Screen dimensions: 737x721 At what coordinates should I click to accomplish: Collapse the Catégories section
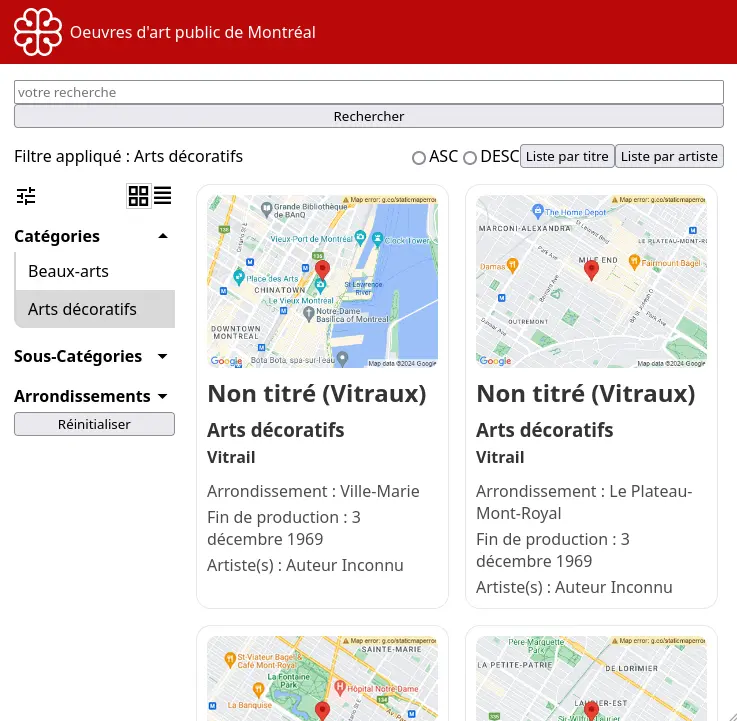[x=163, y=236]
